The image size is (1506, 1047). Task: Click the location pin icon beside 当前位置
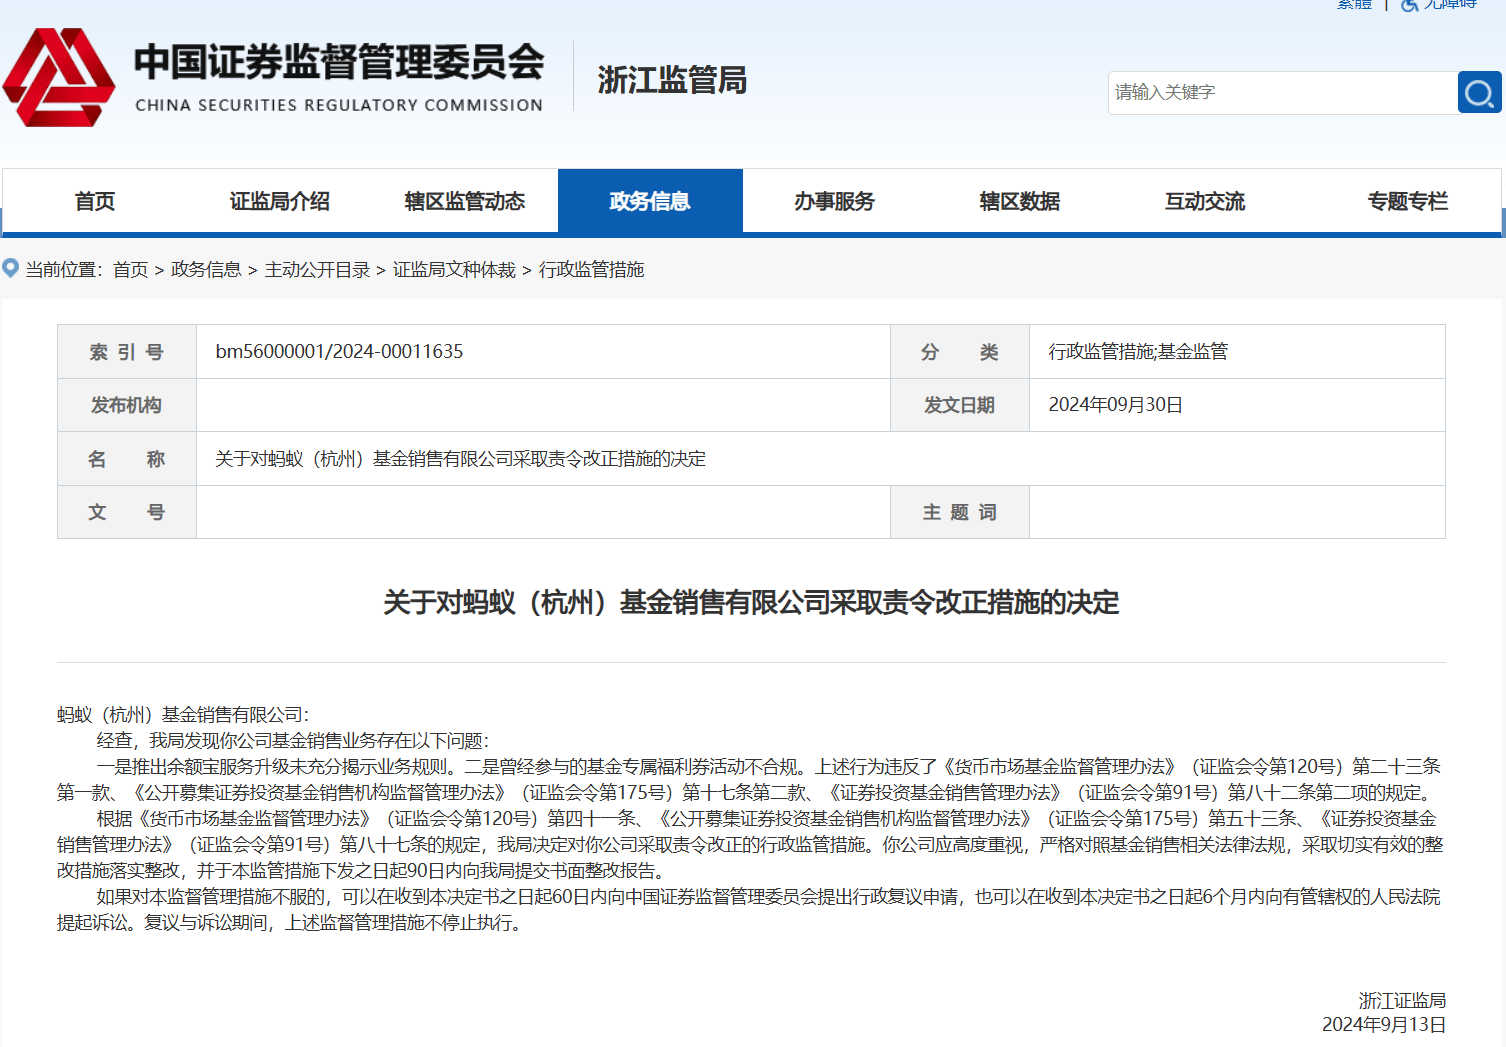coord(11,268)
